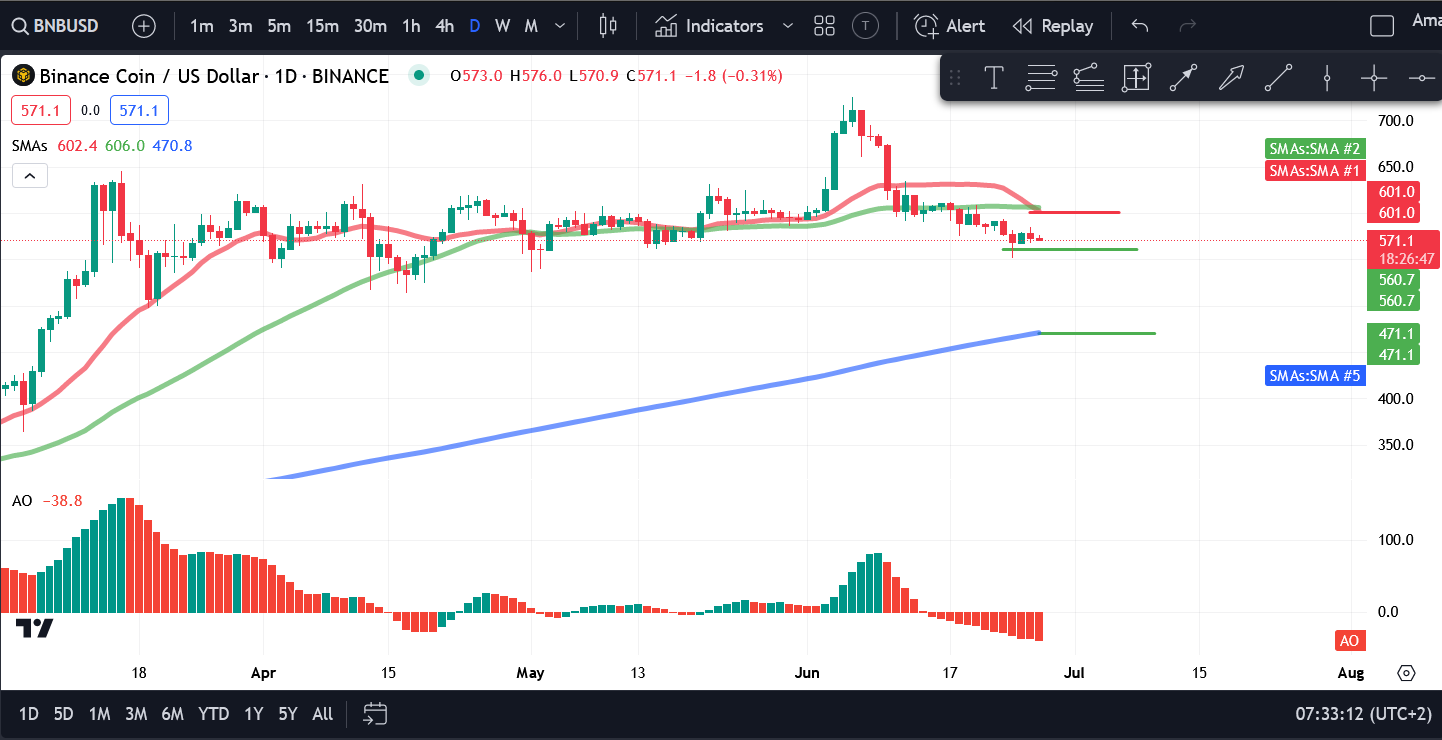Select the outlined Arrow drawing tool

pos(1231,77)
